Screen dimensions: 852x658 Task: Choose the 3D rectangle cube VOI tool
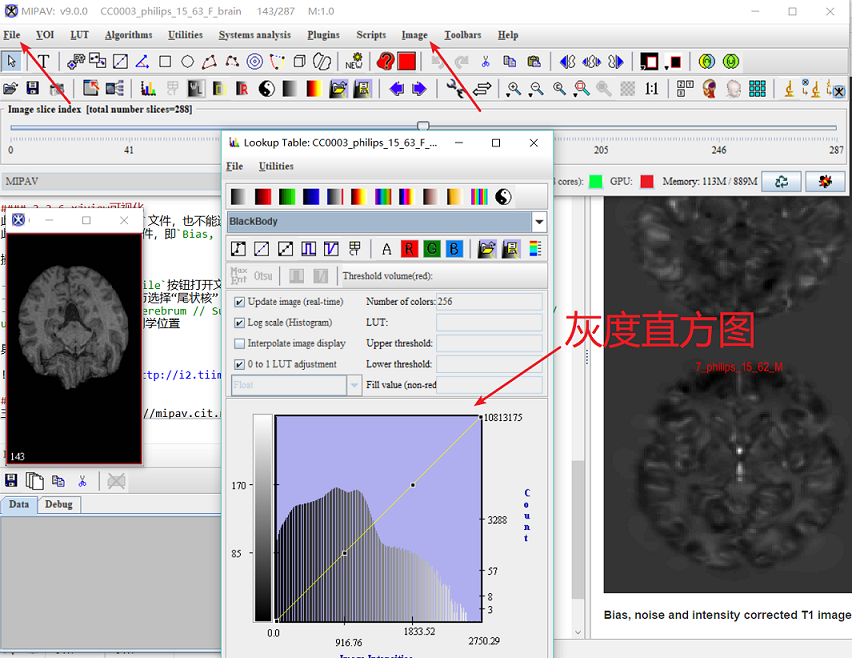pos(299,61)
